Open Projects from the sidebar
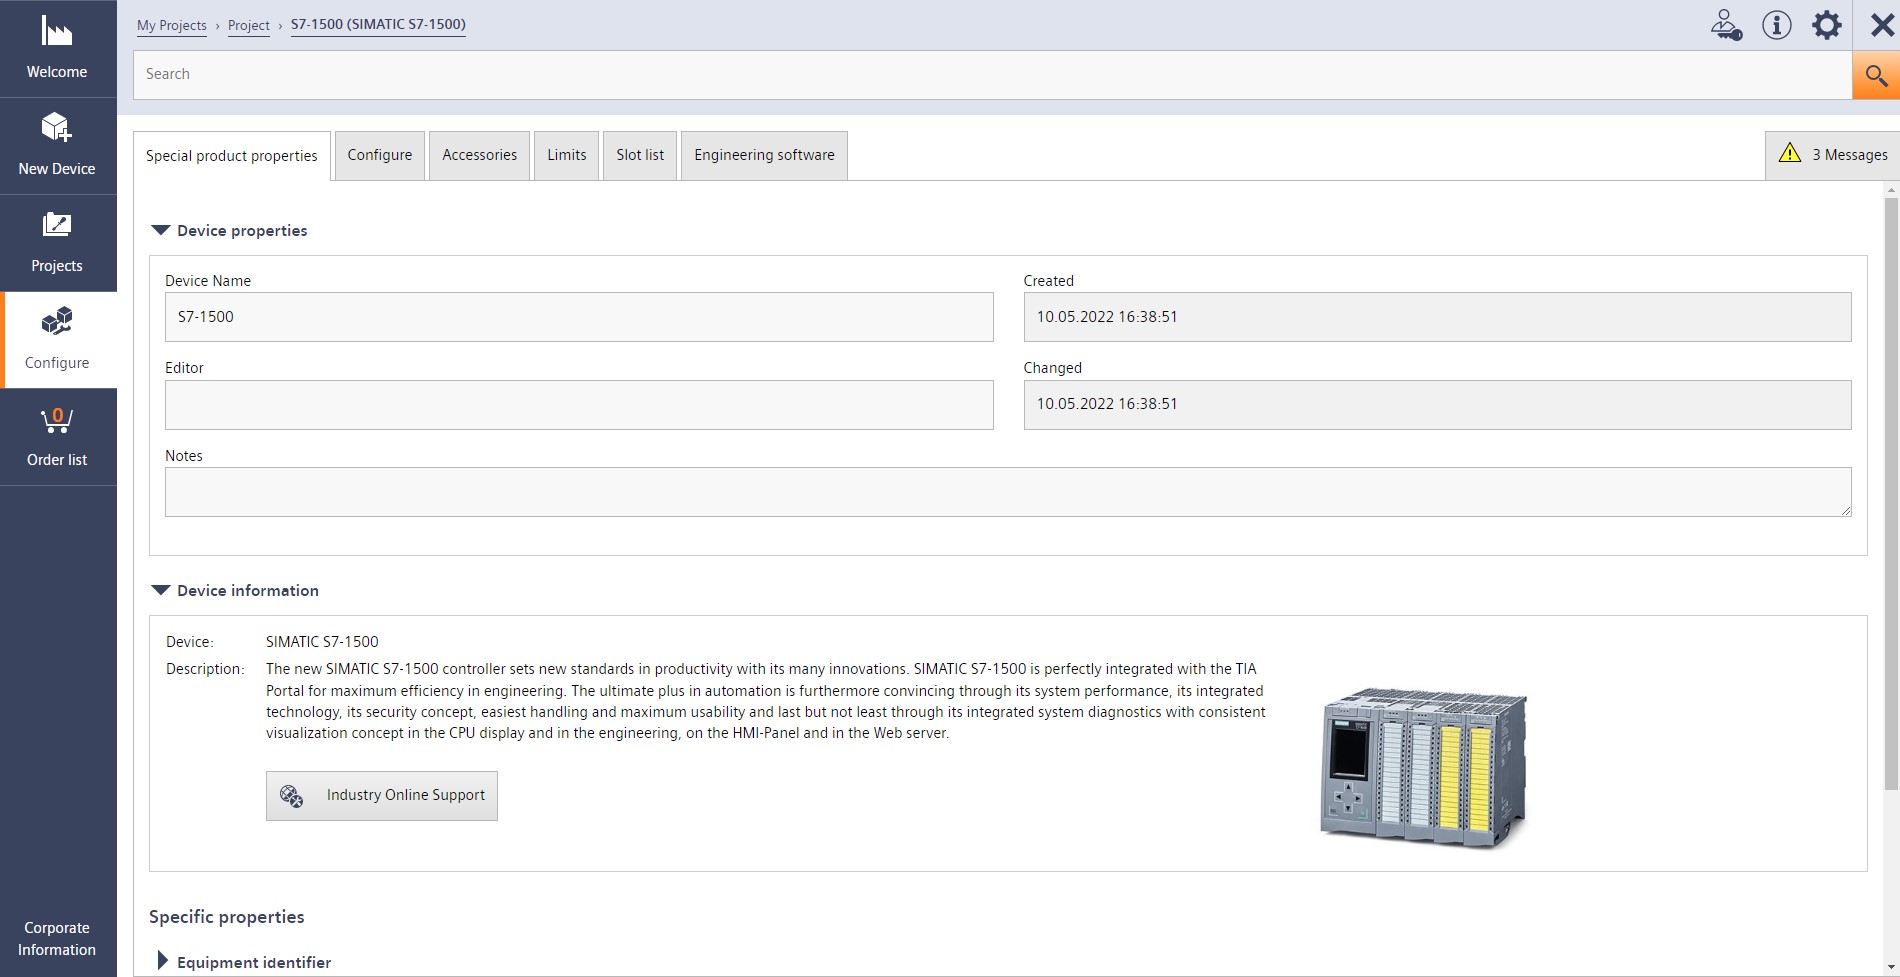The height and width of the screenshot is (977, 1900). tap(57, 243)
